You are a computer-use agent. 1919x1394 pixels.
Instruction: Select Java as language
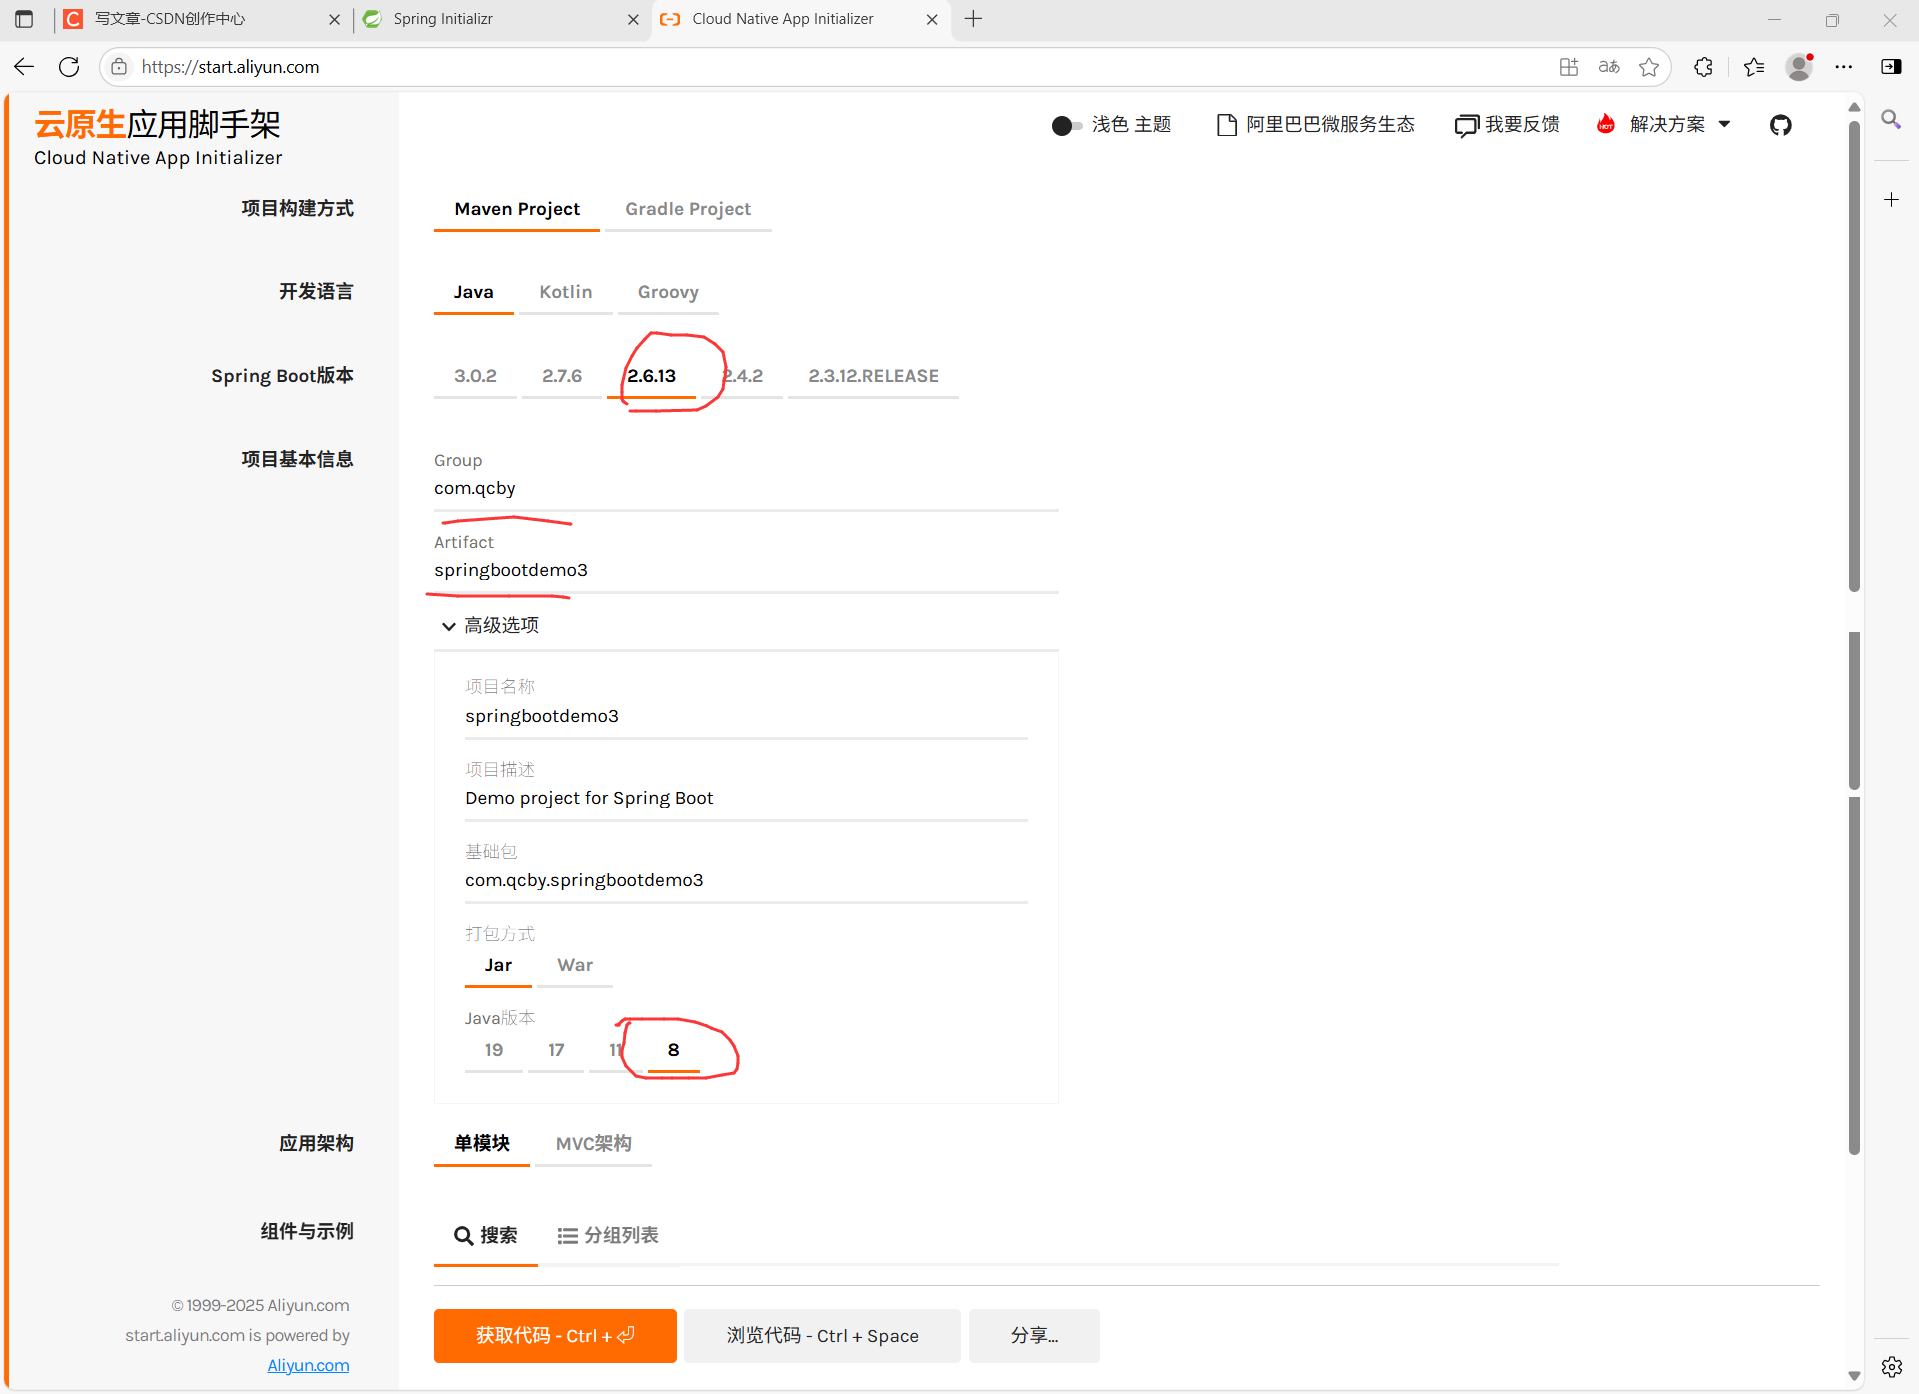[473, 292]
